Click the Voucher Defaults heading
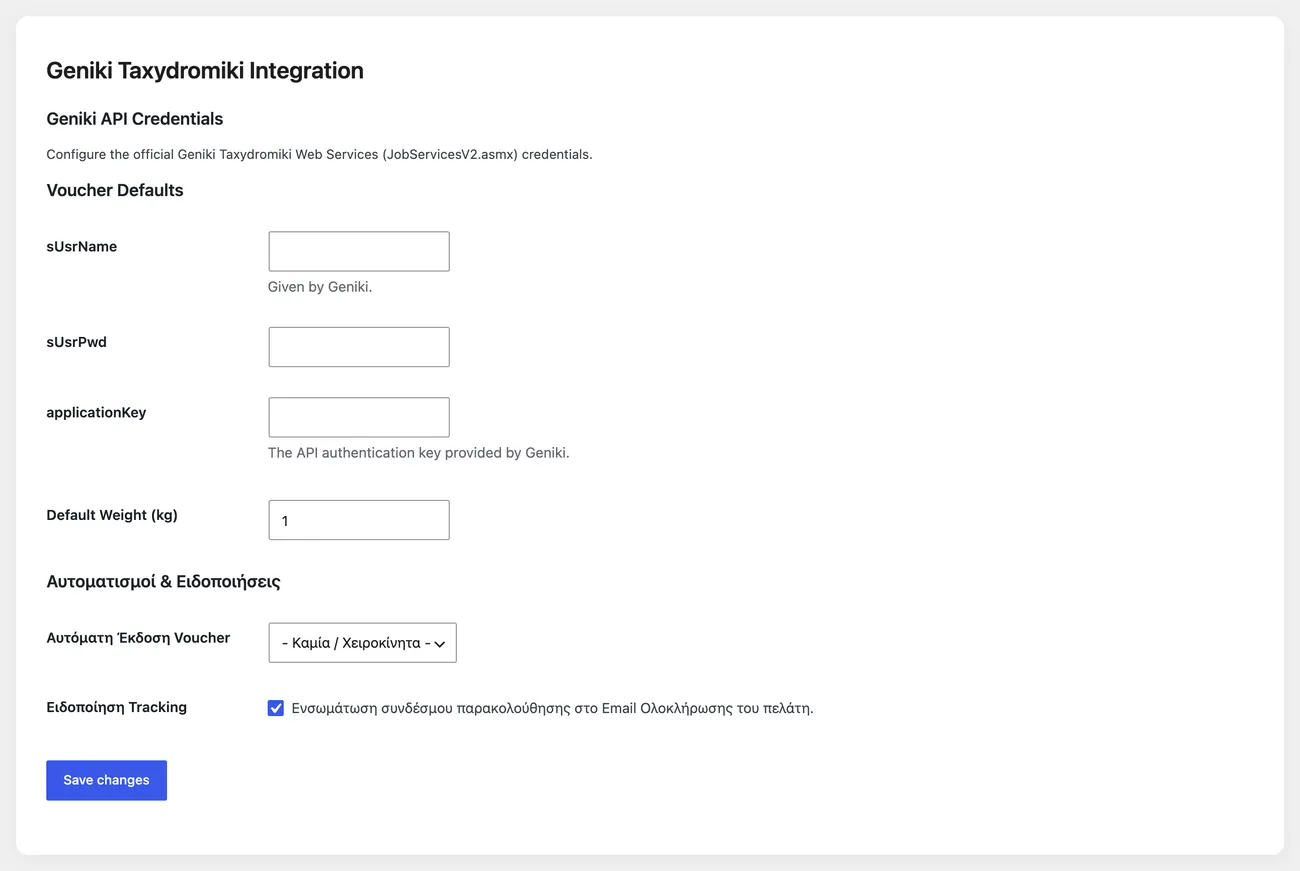 click(x=115, y=190)
